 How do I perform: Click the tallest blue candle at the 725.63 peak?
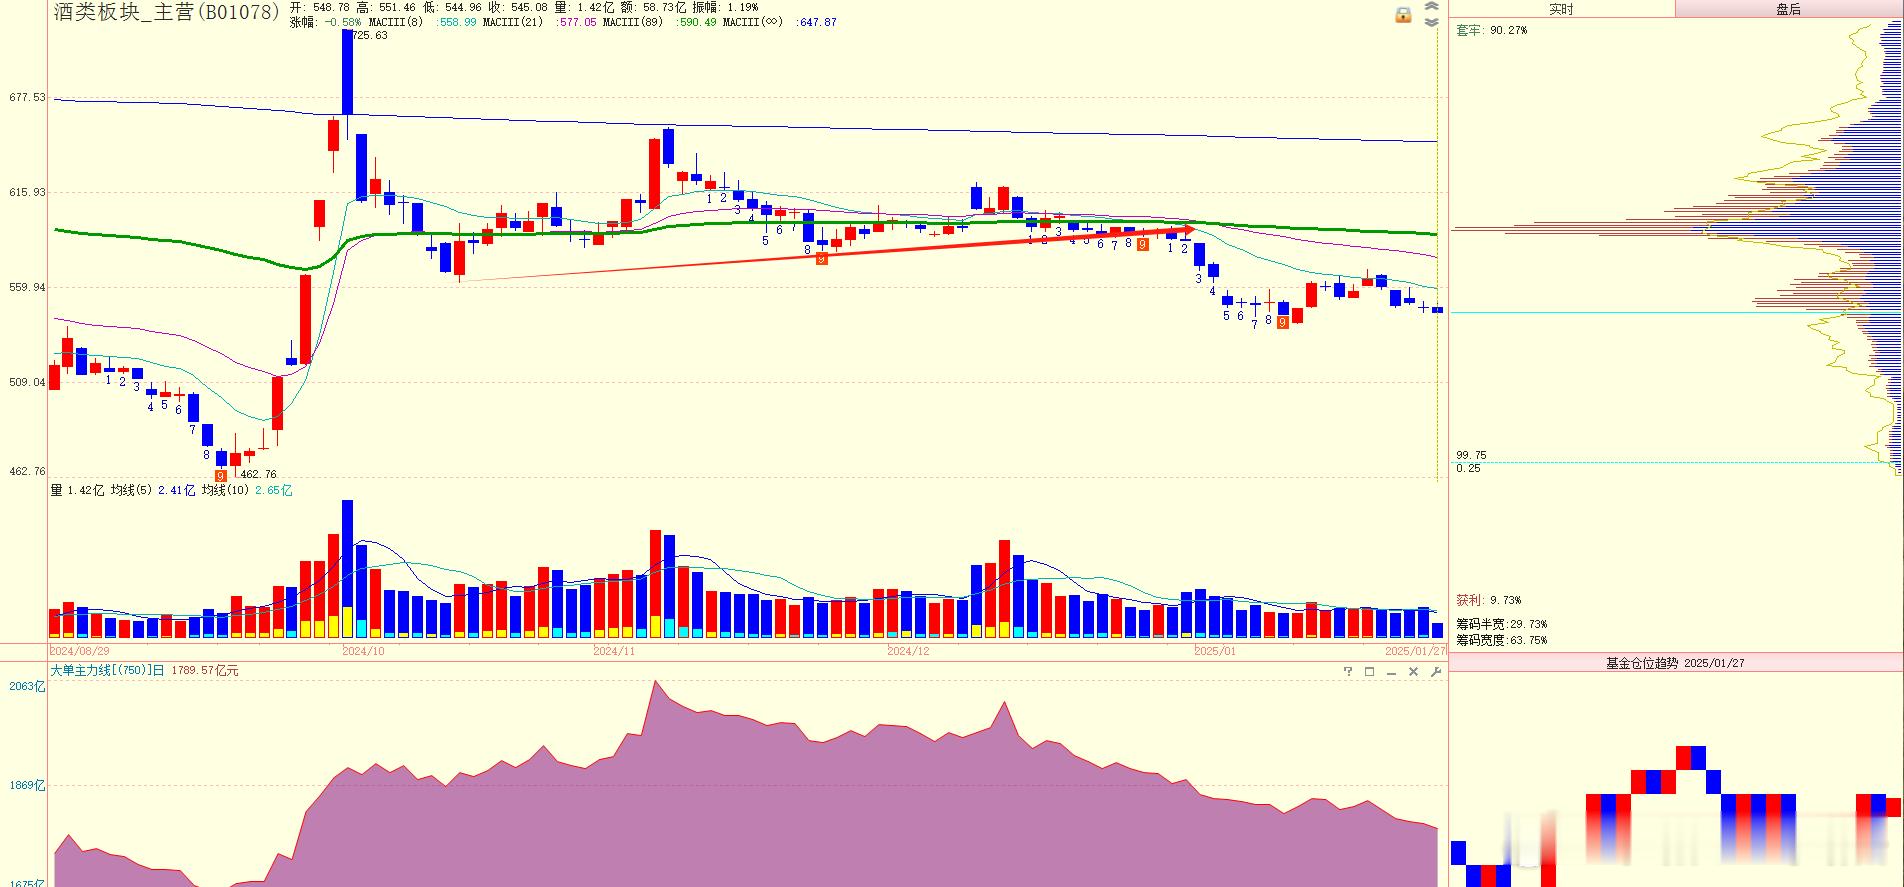348,72
